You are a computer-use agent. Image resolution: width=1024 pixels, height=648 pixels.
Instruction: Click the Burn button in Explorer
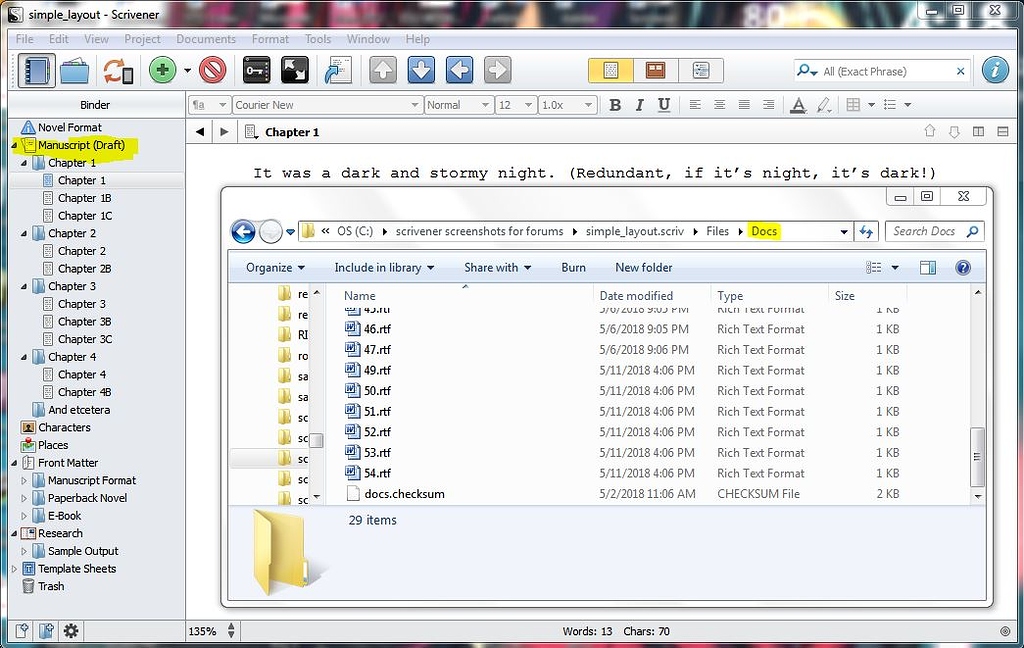pyautogui.click(x=573, y=267)
